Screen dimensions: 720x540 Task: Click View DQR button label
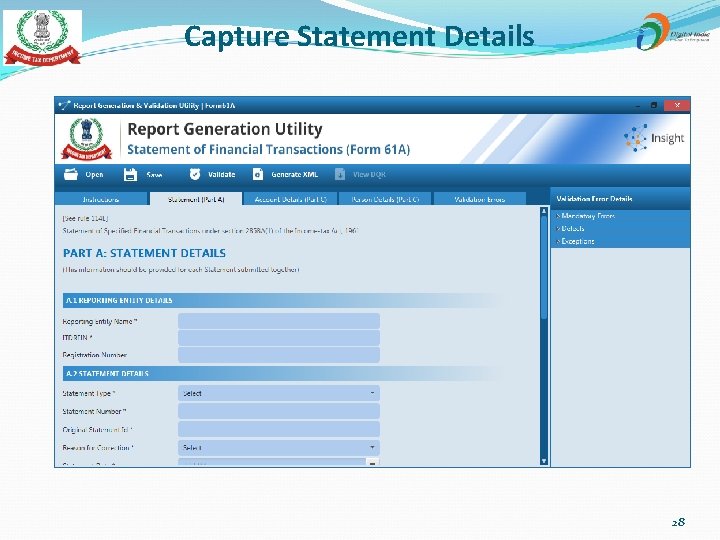[369, 174]
